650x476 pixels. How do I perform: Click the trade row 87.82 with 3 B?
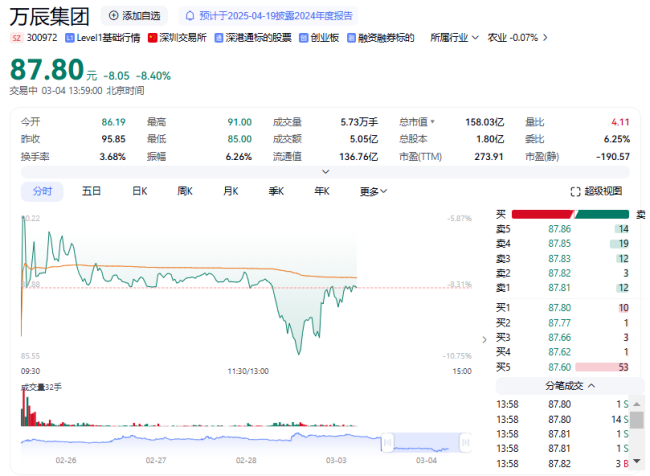click(563, 464)
